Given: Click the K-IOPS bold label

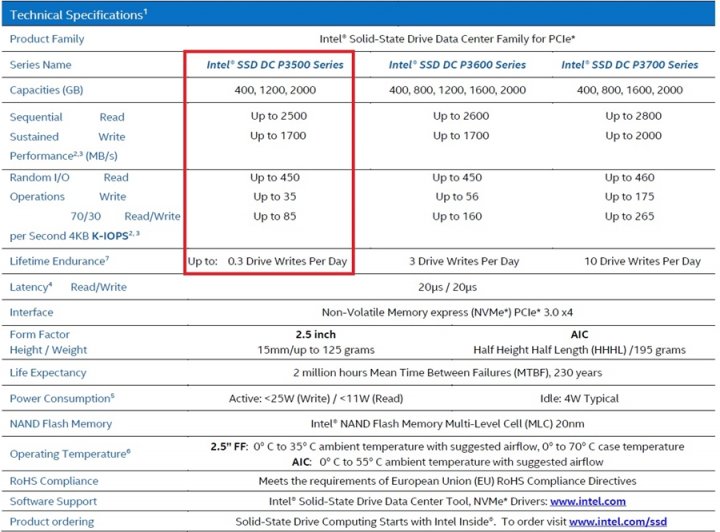Looking at the screenshot, I should 110,236.
